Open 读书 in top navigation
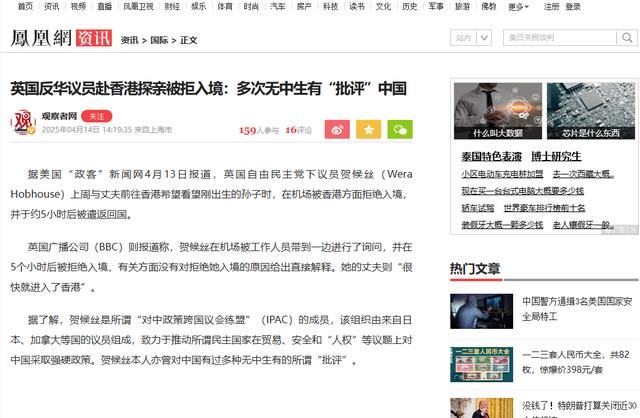 tap(357, 7)
